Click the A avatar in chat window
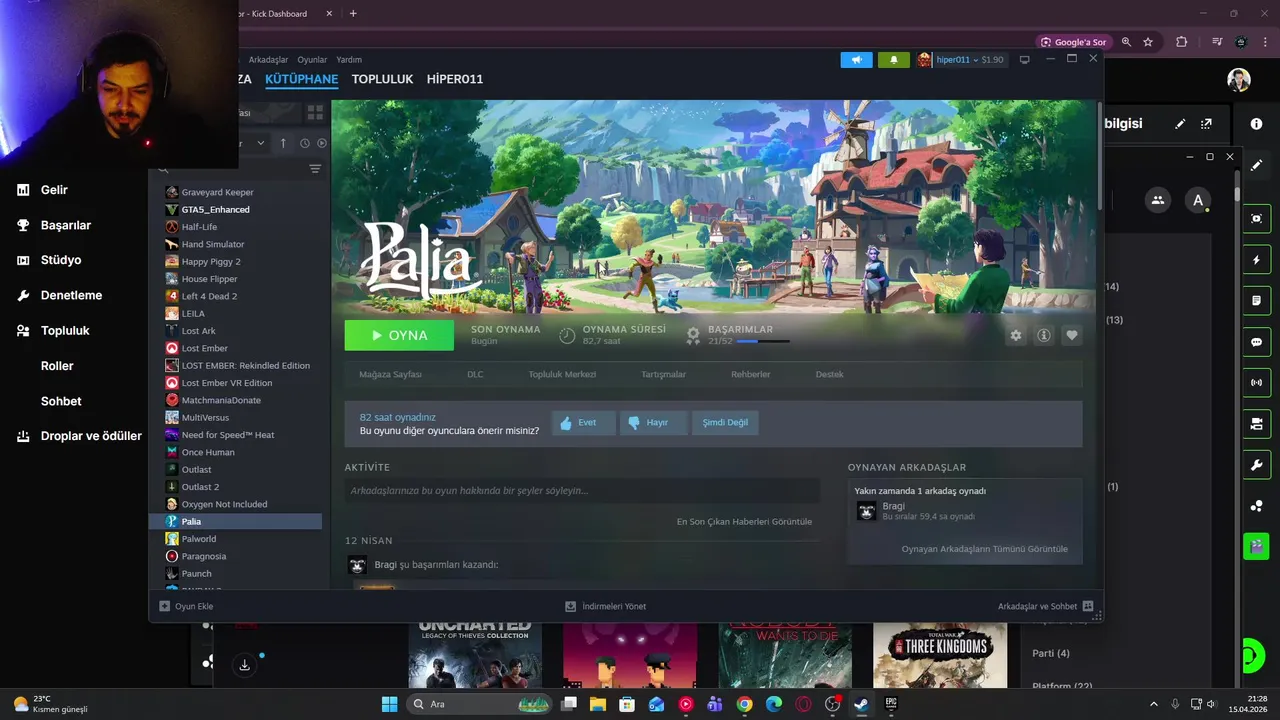Image resolution: width=1280 pixels, height=720 pixels. coord(1198,200)
